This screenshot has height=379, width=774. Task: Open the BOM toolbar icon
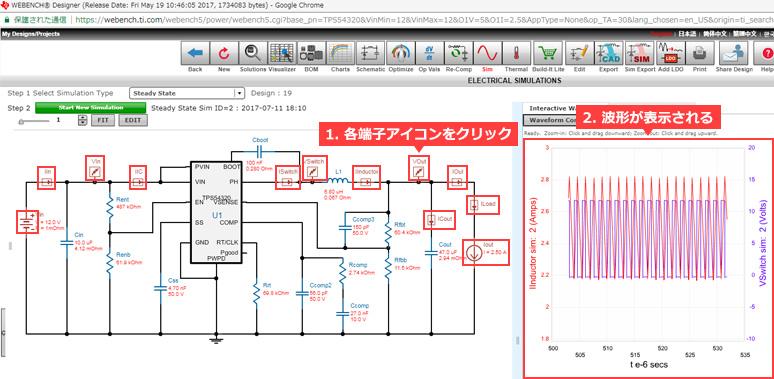point(311,53)
